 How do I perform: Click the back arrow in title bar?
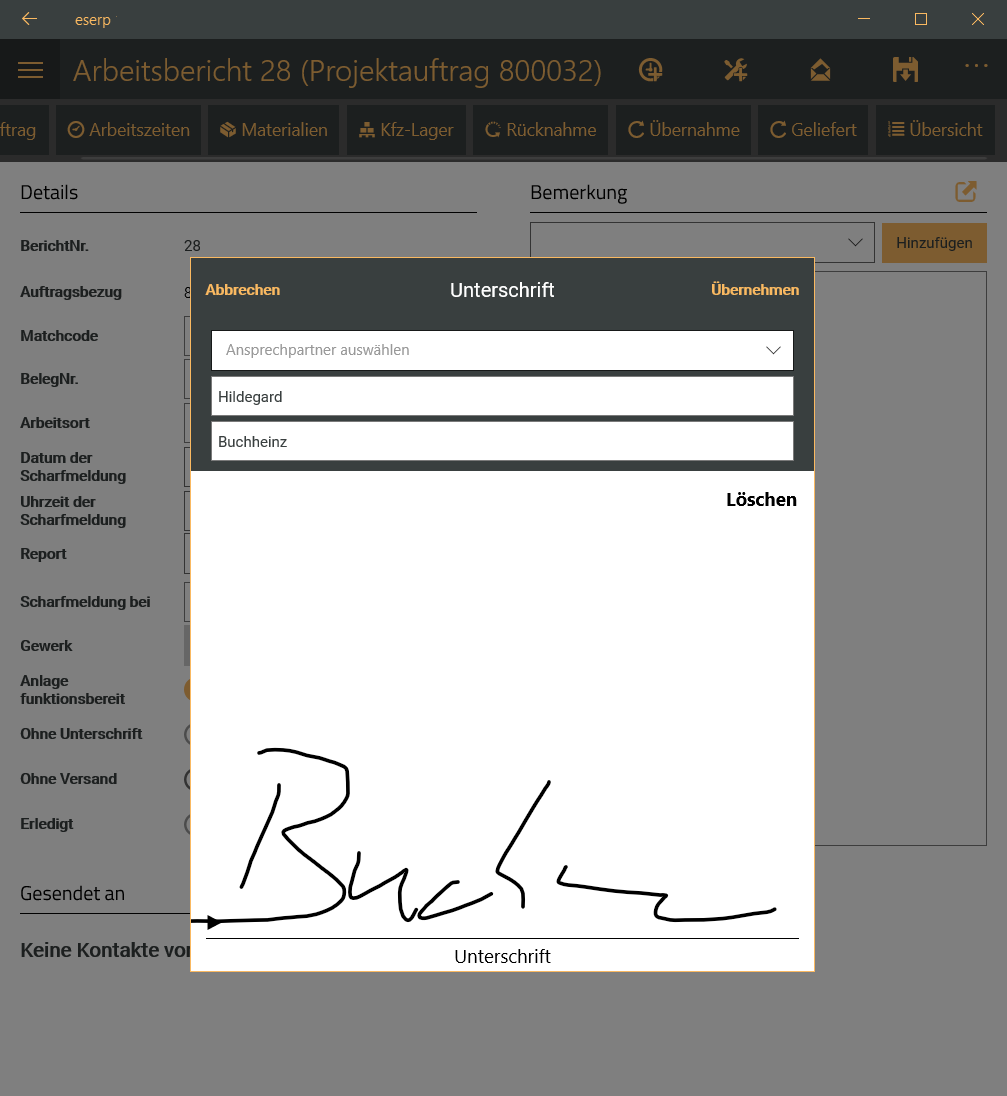29,19
